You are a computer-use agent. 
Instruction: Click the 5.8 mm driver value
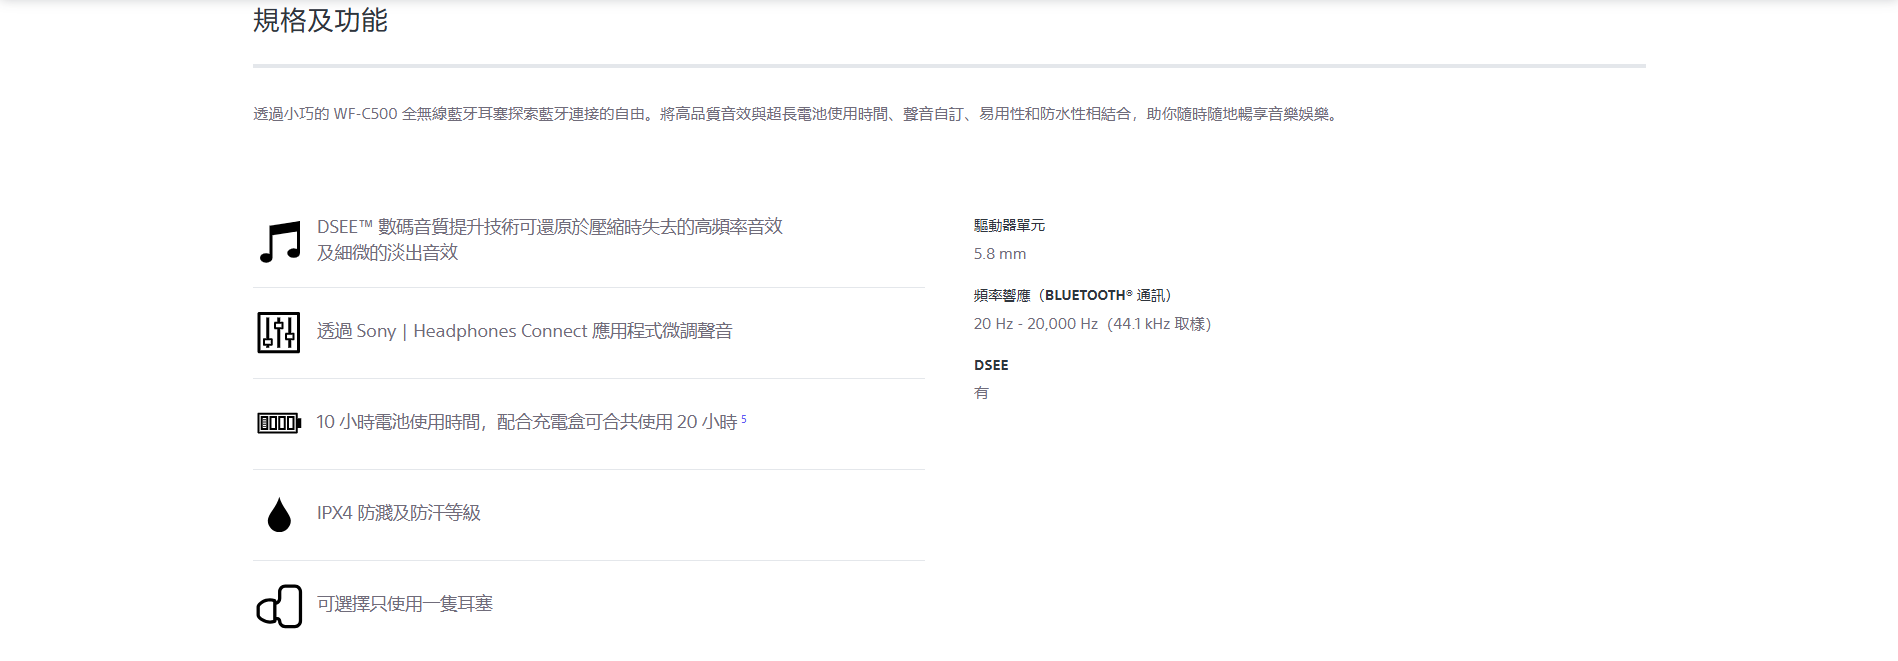(999, 254)
